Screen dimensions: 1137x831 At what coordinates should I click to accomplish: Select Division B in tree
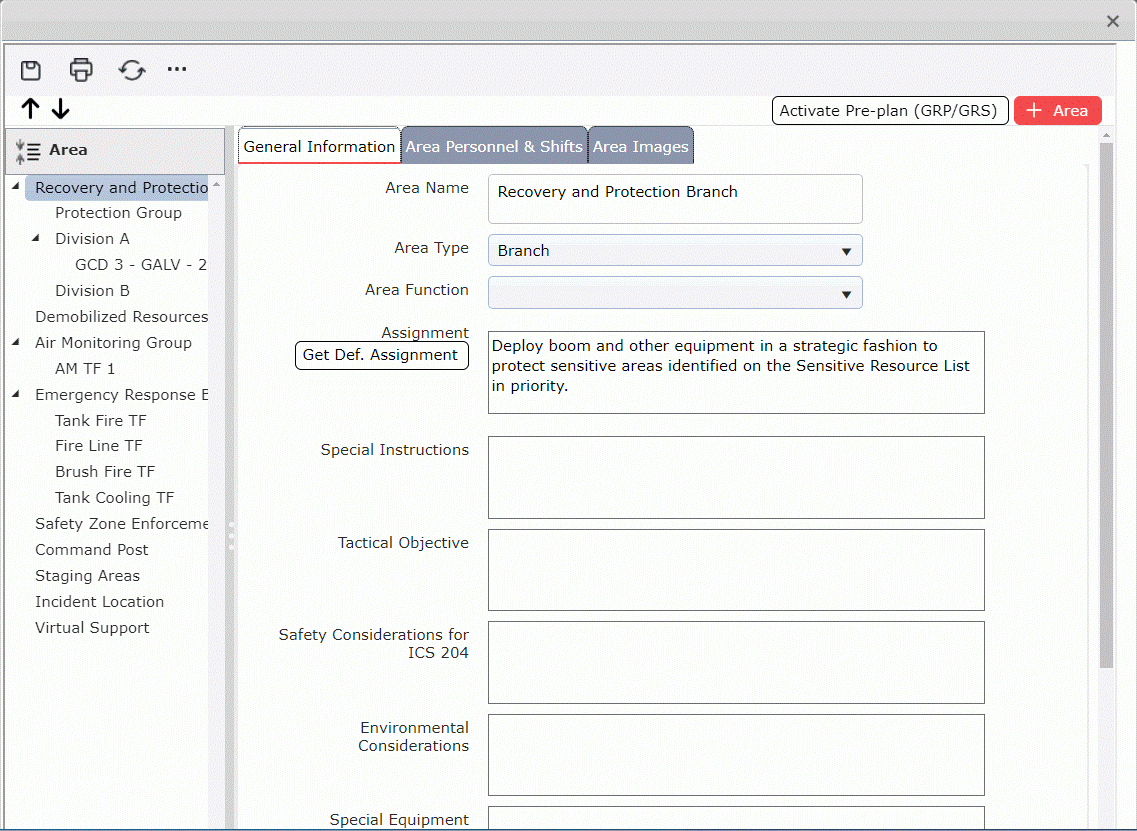(92, 291)
